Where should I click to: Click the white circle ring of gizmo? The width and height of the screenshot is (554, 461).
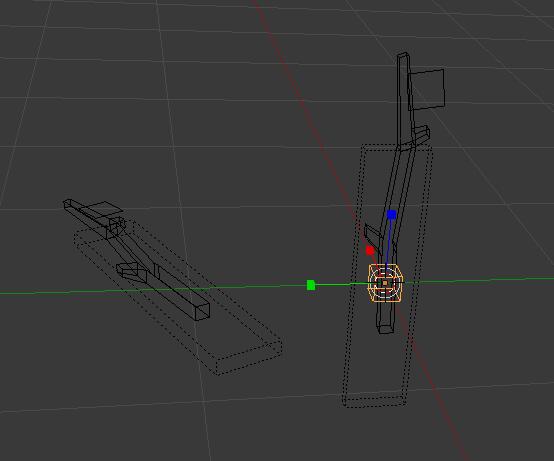[x=385, y=283]
